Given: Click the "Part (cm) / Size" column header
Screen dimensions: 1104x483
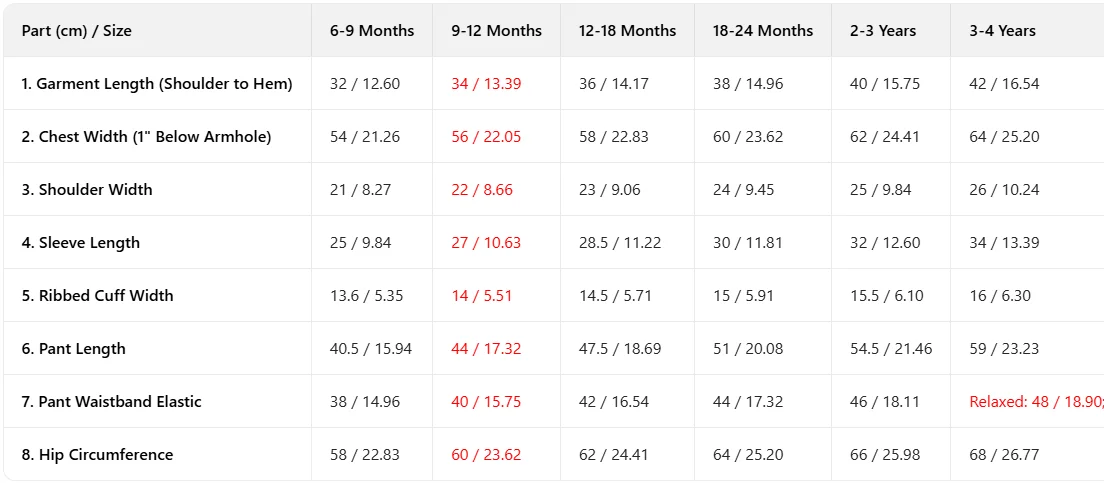Looking at the screenshot, I should [76, 31].
